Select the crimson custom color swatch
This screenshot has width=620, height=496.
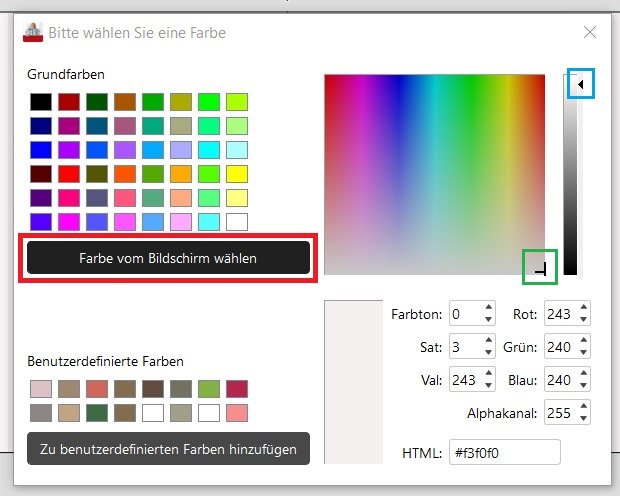(x=237, y=389)
